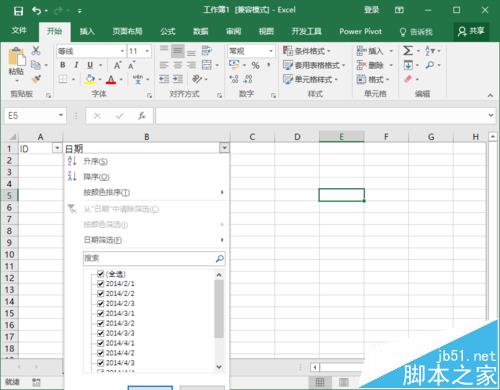Image resolution: width=500 pixels, height=390 pixels.
Task: Apply yellow fill color bucket
Action: click(x=90, y=79)
